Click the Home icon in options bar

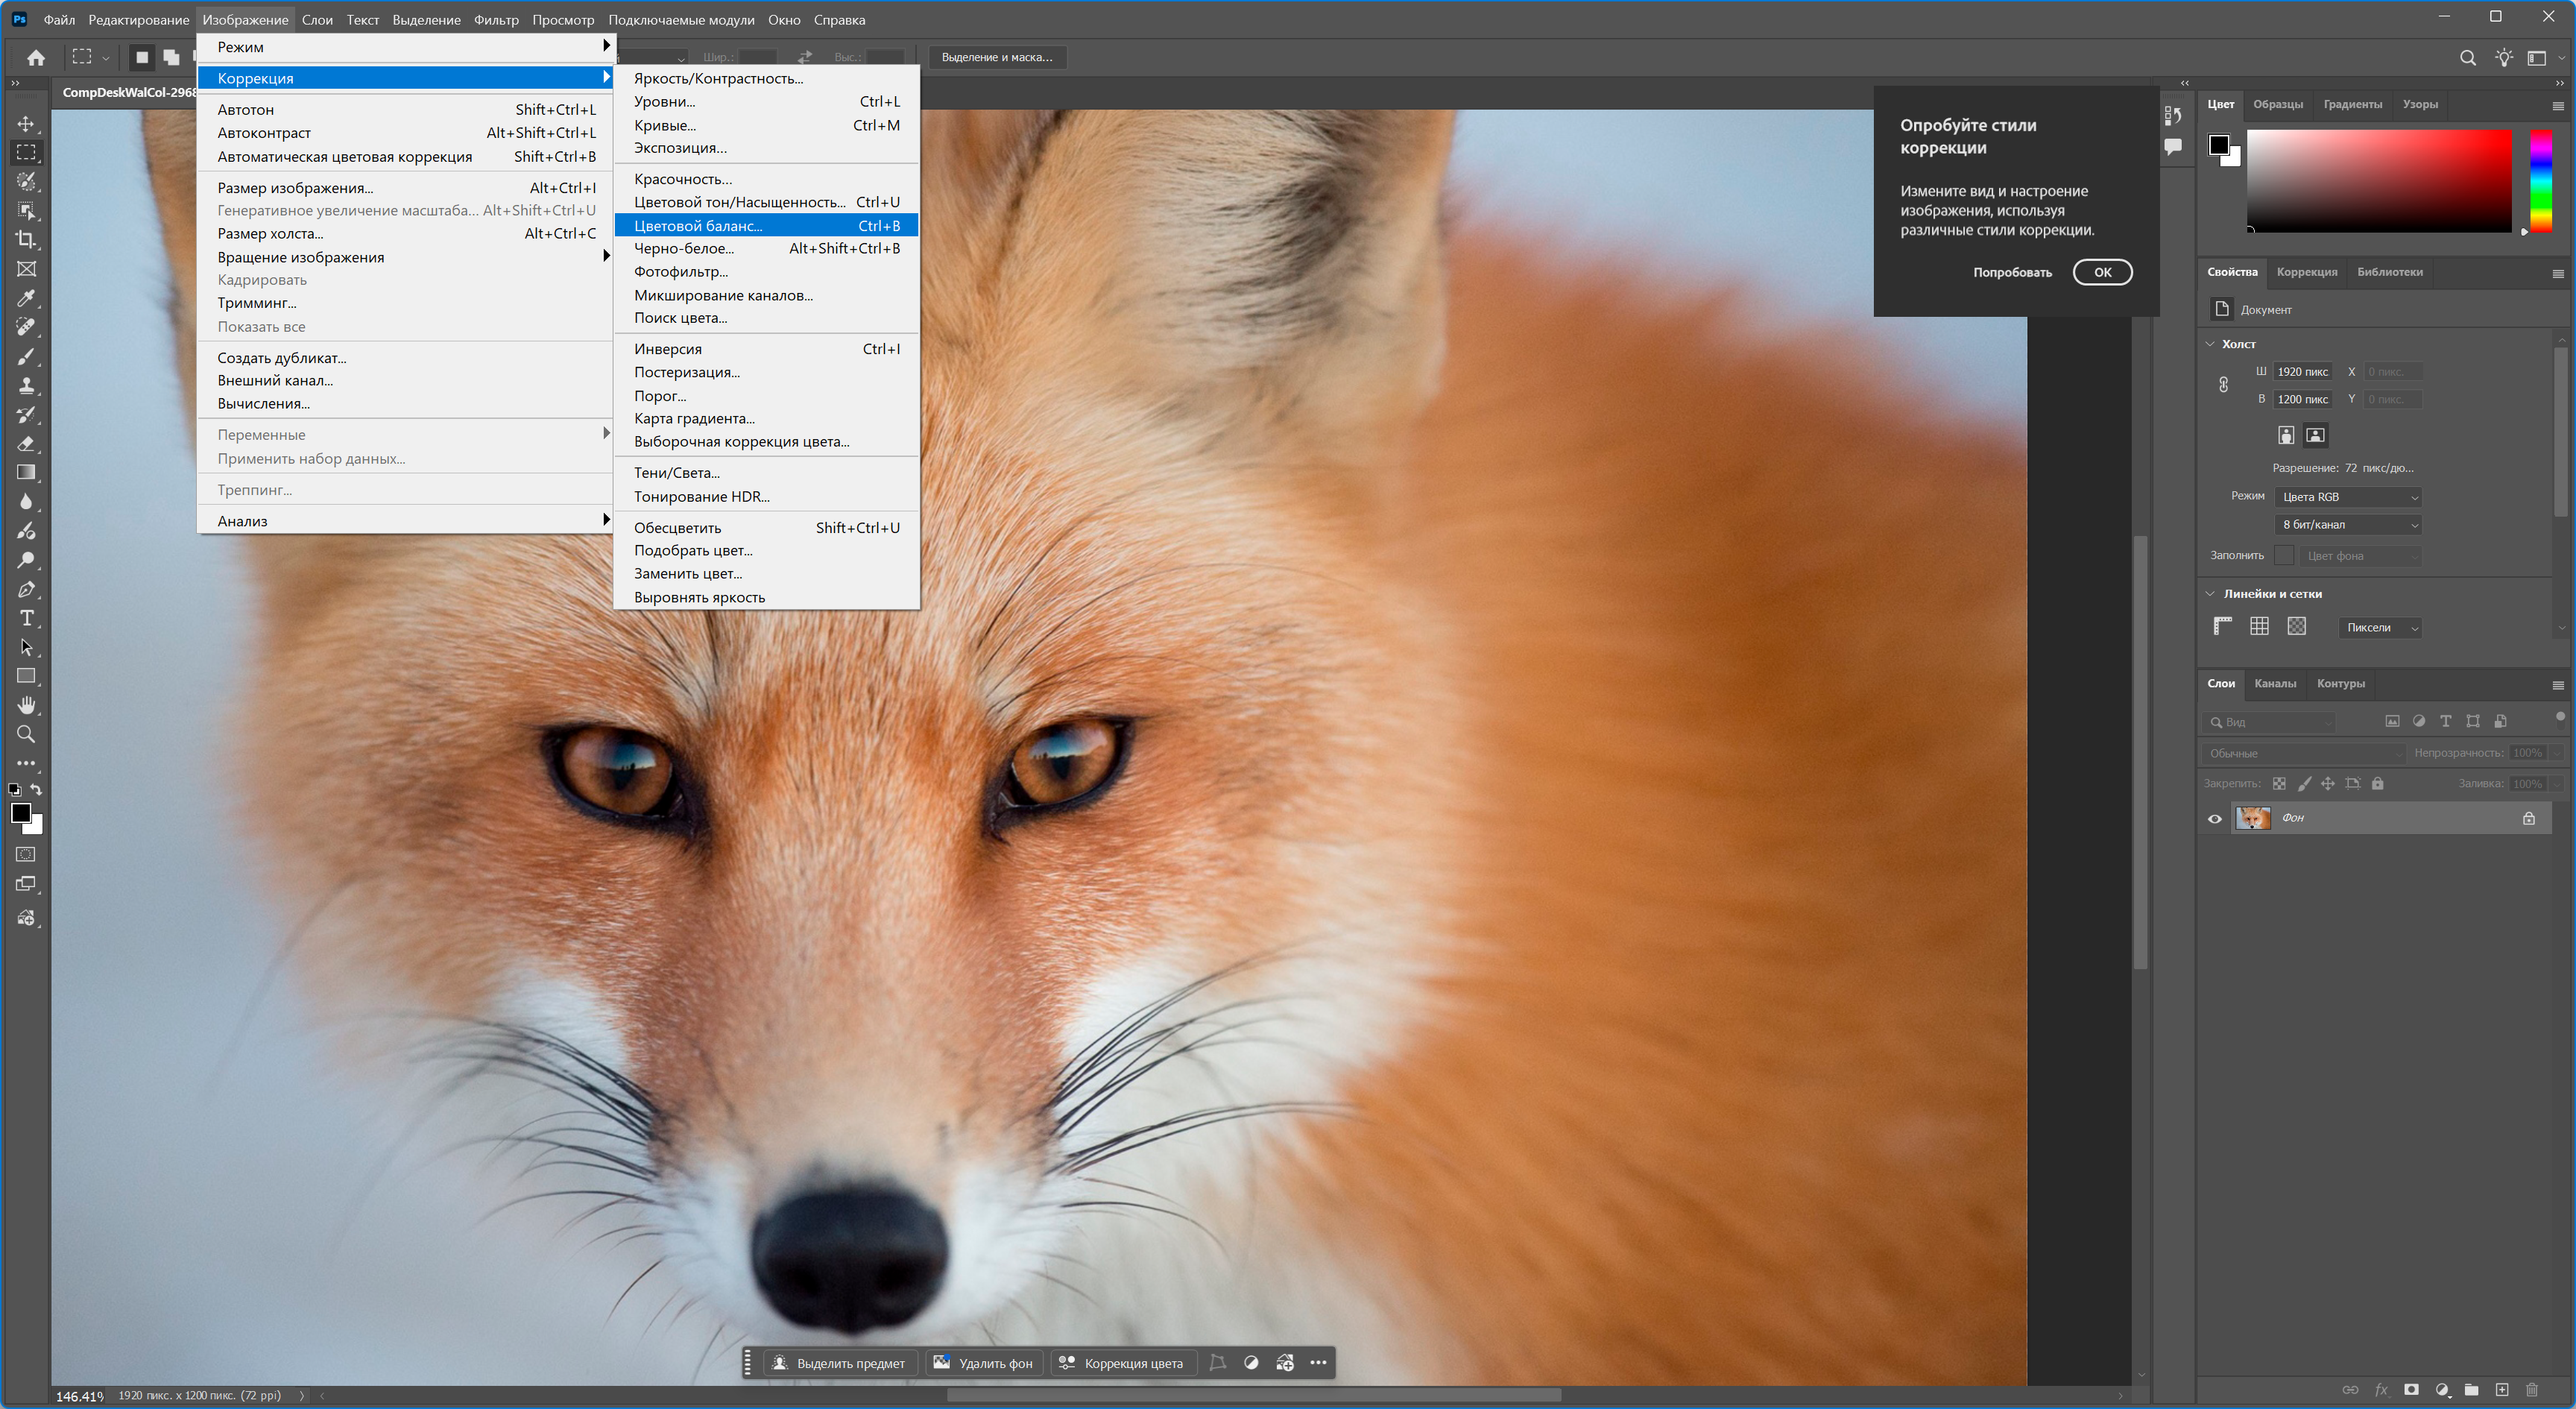tap(36, 57)
